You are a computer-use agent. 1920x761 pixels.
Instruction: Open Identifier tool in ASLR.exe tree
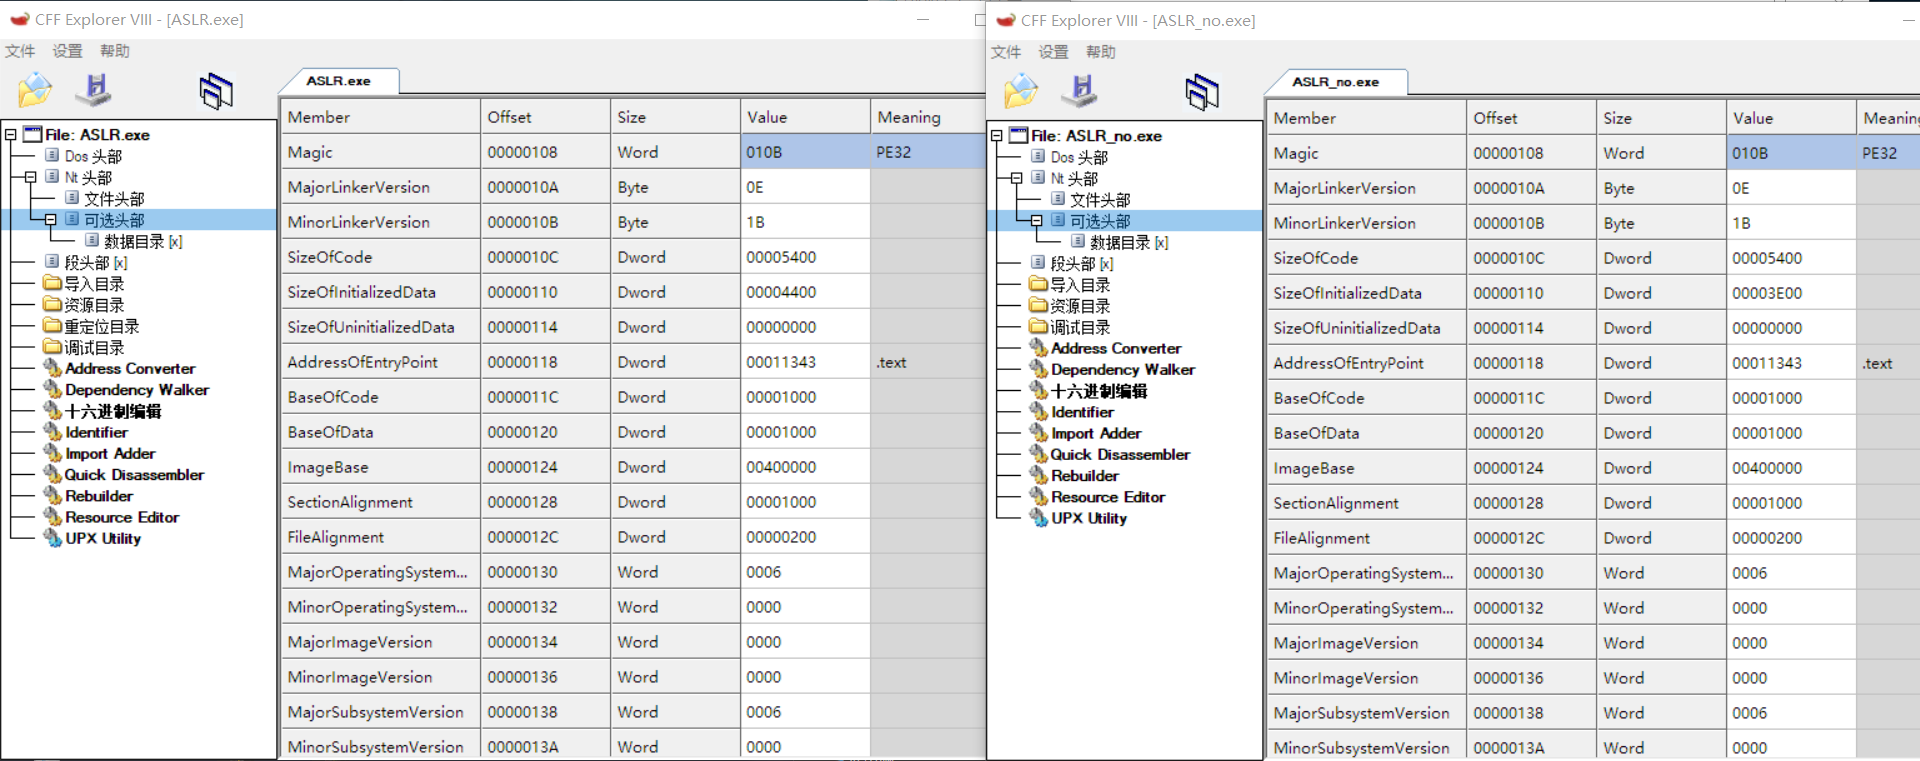click(96, 433)
